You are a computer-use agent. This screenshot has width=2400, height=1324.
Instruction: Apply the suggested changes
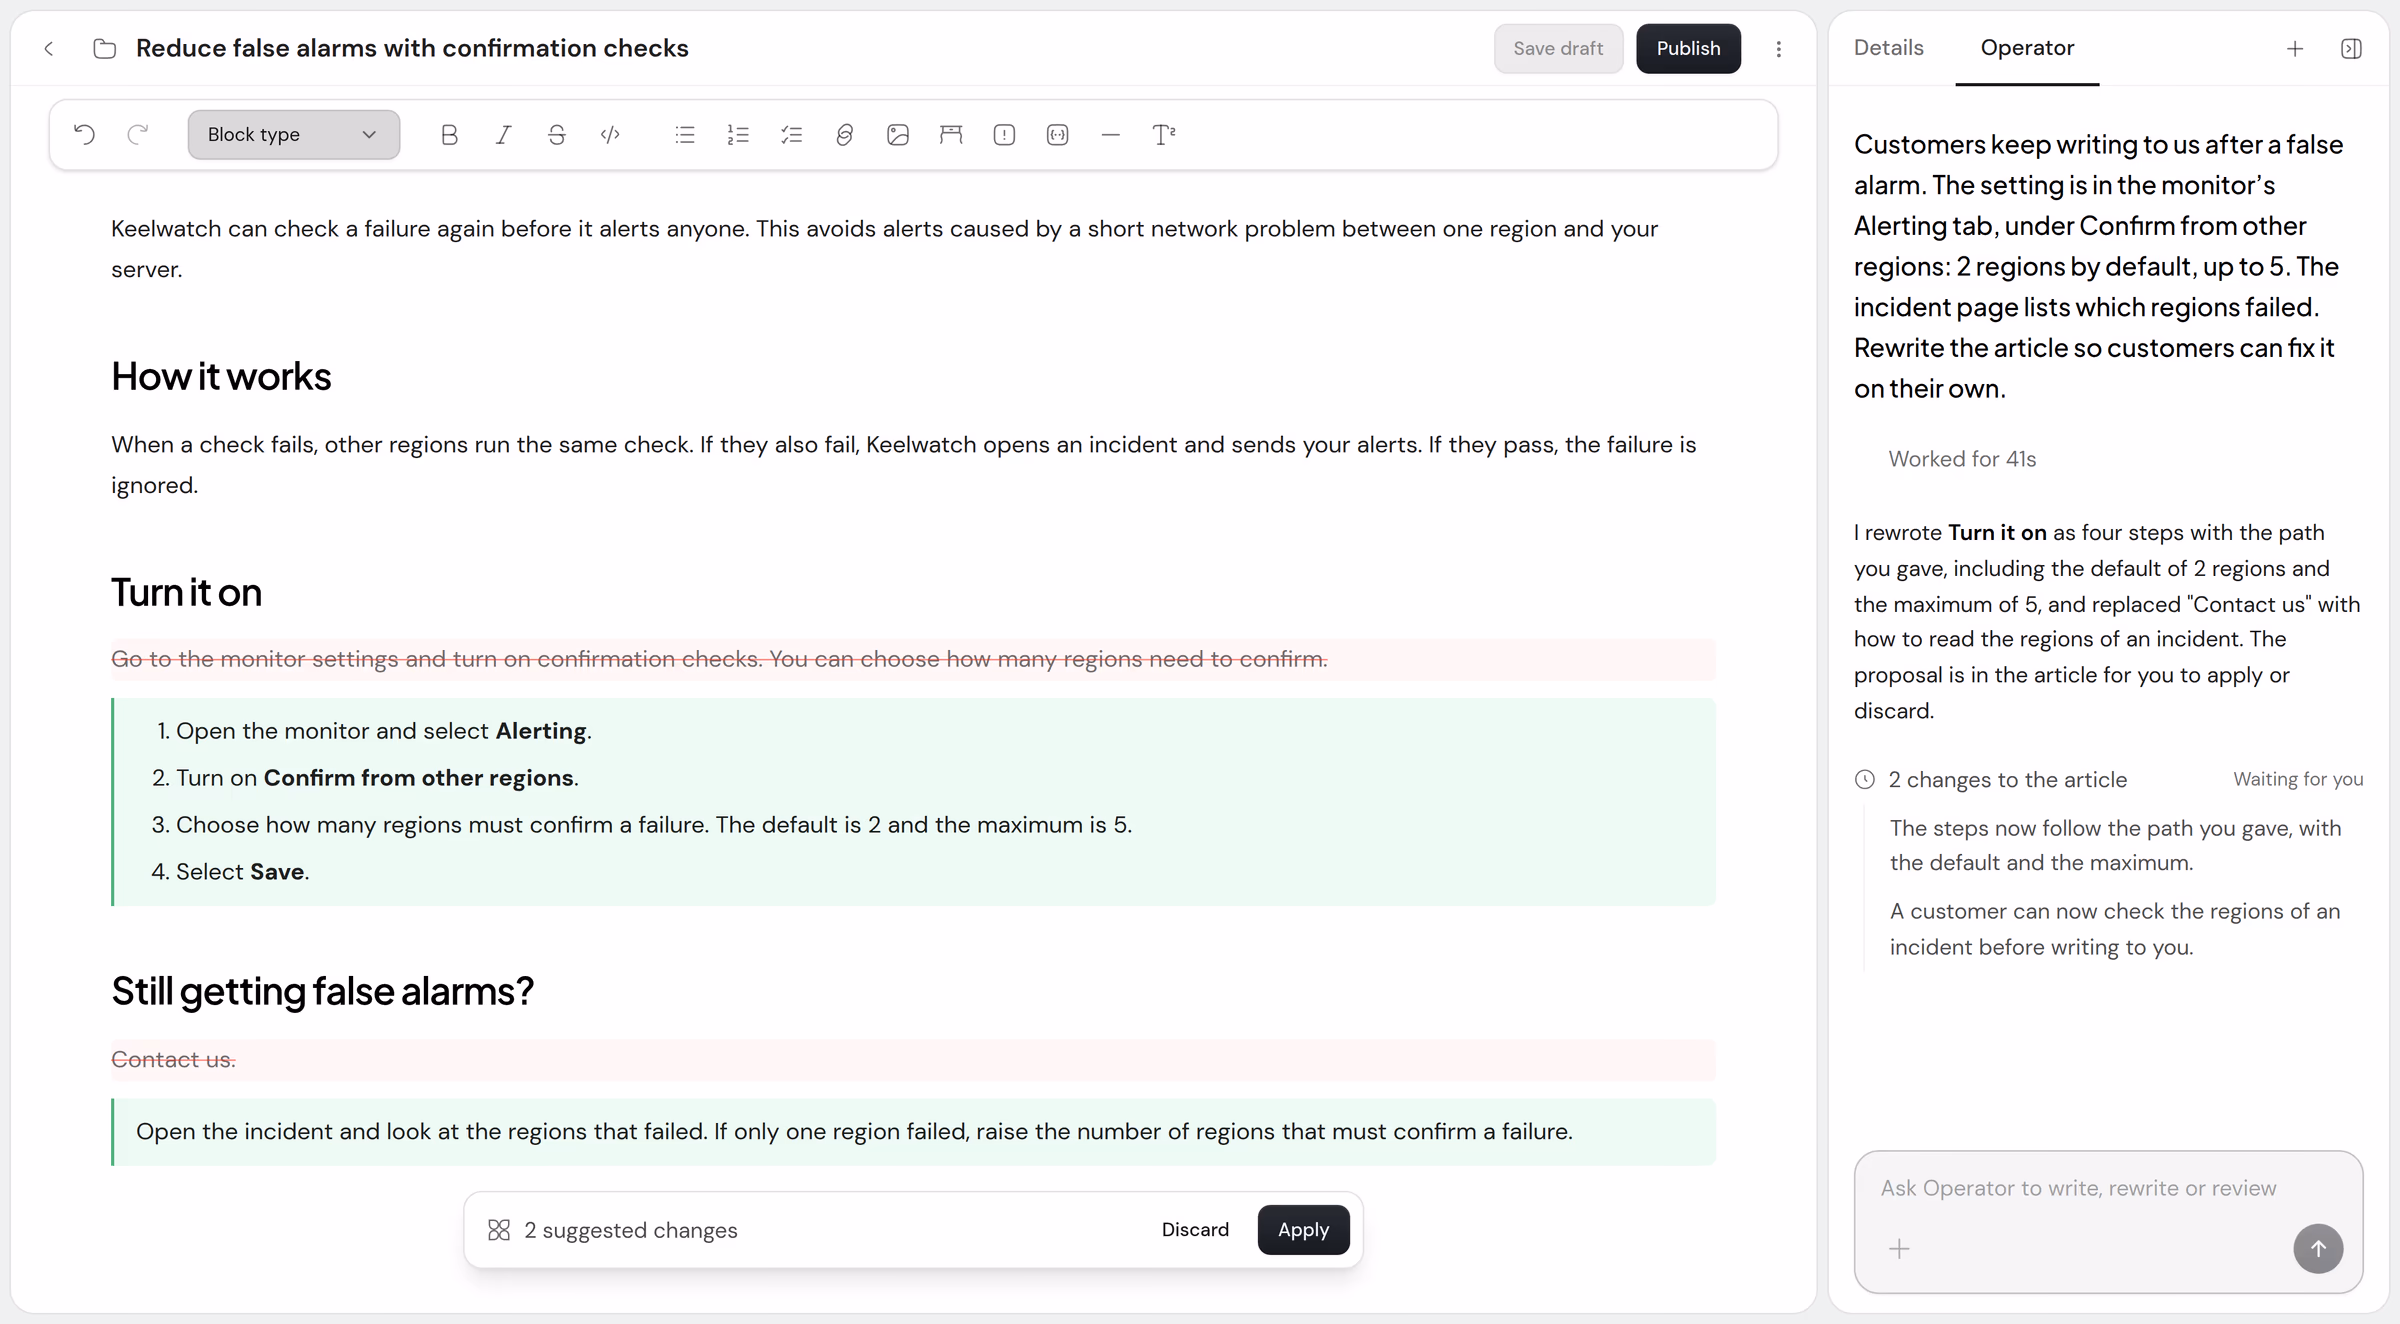click(1303, 1229)
